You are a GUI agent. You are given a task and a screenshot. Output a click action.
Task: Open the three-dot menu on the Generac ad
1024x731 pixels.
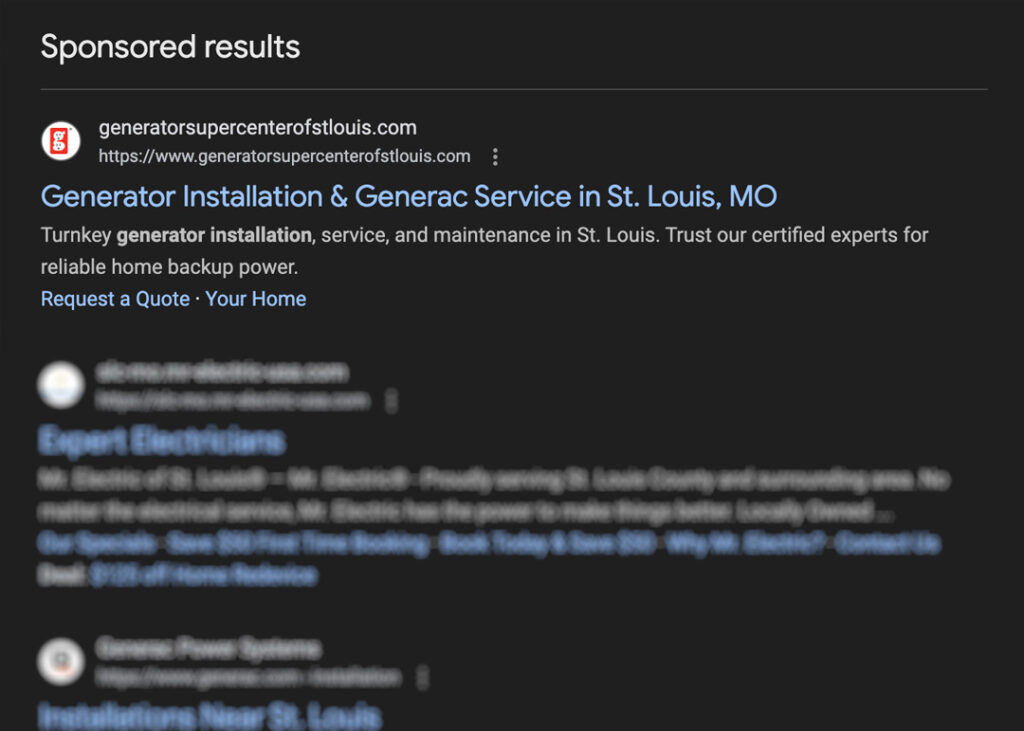point(422,678)
